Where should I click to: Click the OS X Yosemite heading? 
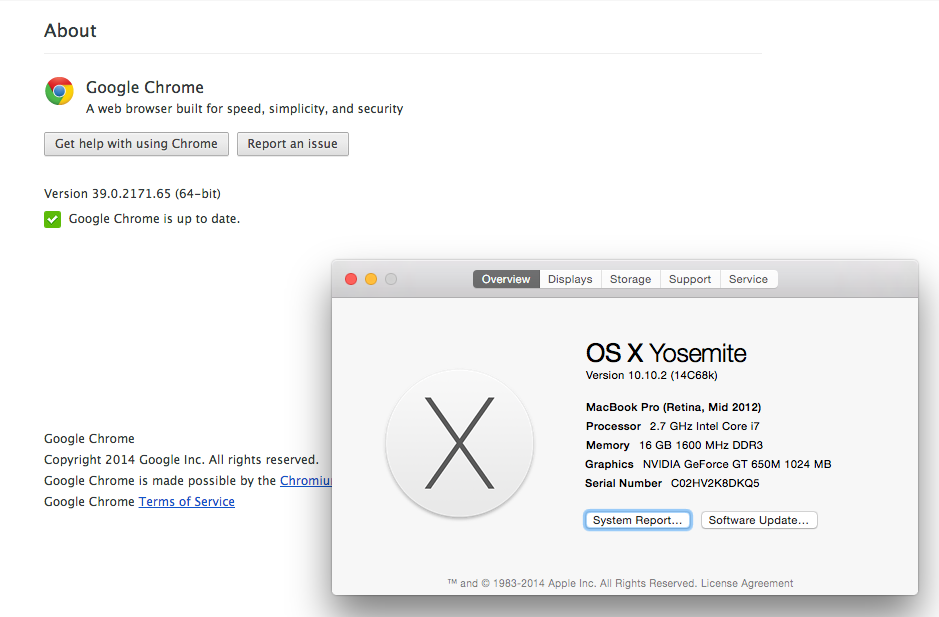(x=666, y=353)
